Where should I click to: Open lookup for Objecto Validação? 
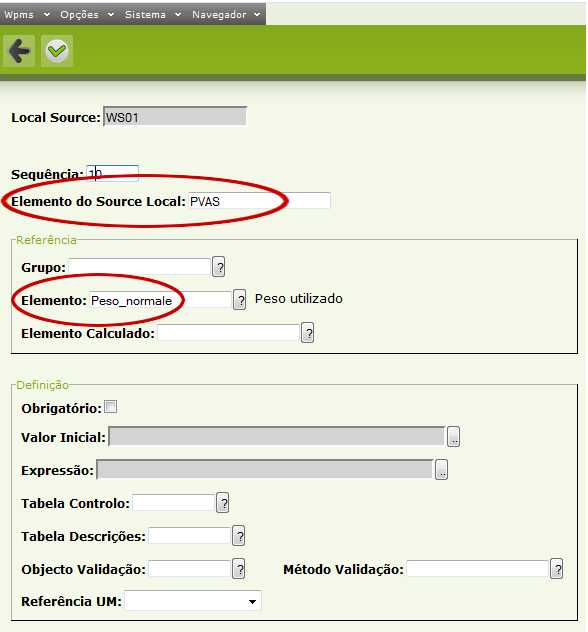tap(239, 569)
